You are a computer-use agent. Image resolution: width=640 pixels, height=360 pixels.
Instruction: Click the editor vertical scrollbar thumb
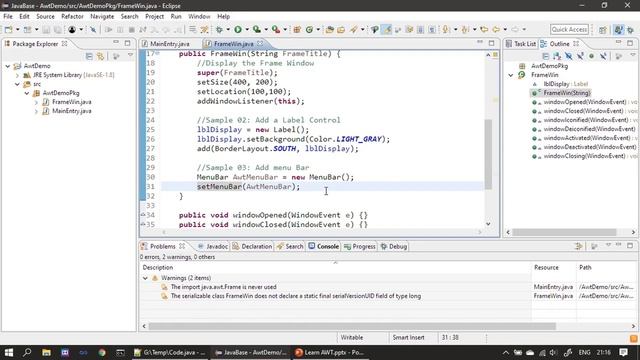coord(488,154)
